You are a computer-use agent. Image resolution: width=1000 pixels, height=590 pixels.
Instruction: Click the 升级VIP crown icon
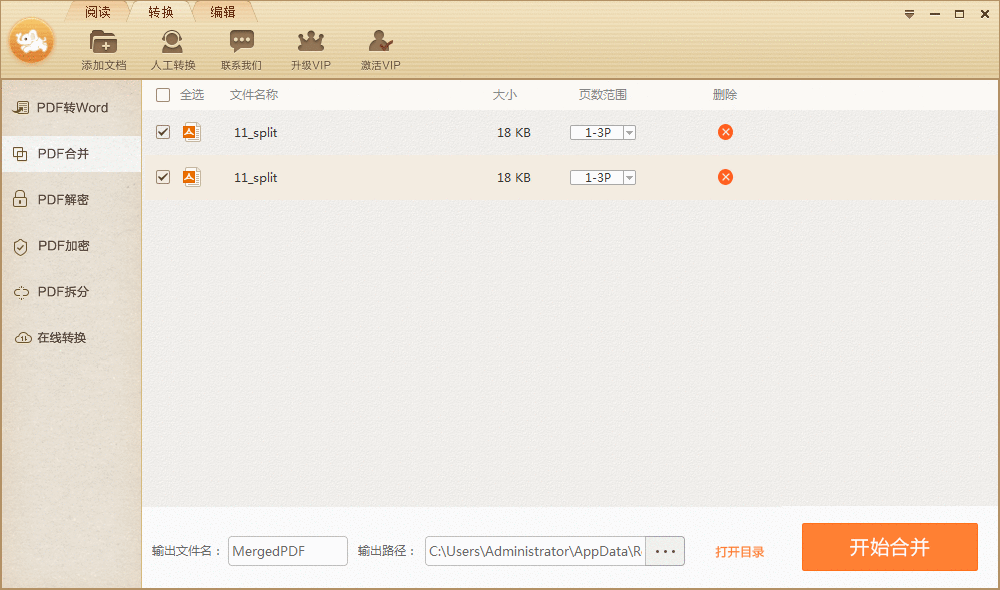pos(310,45)
